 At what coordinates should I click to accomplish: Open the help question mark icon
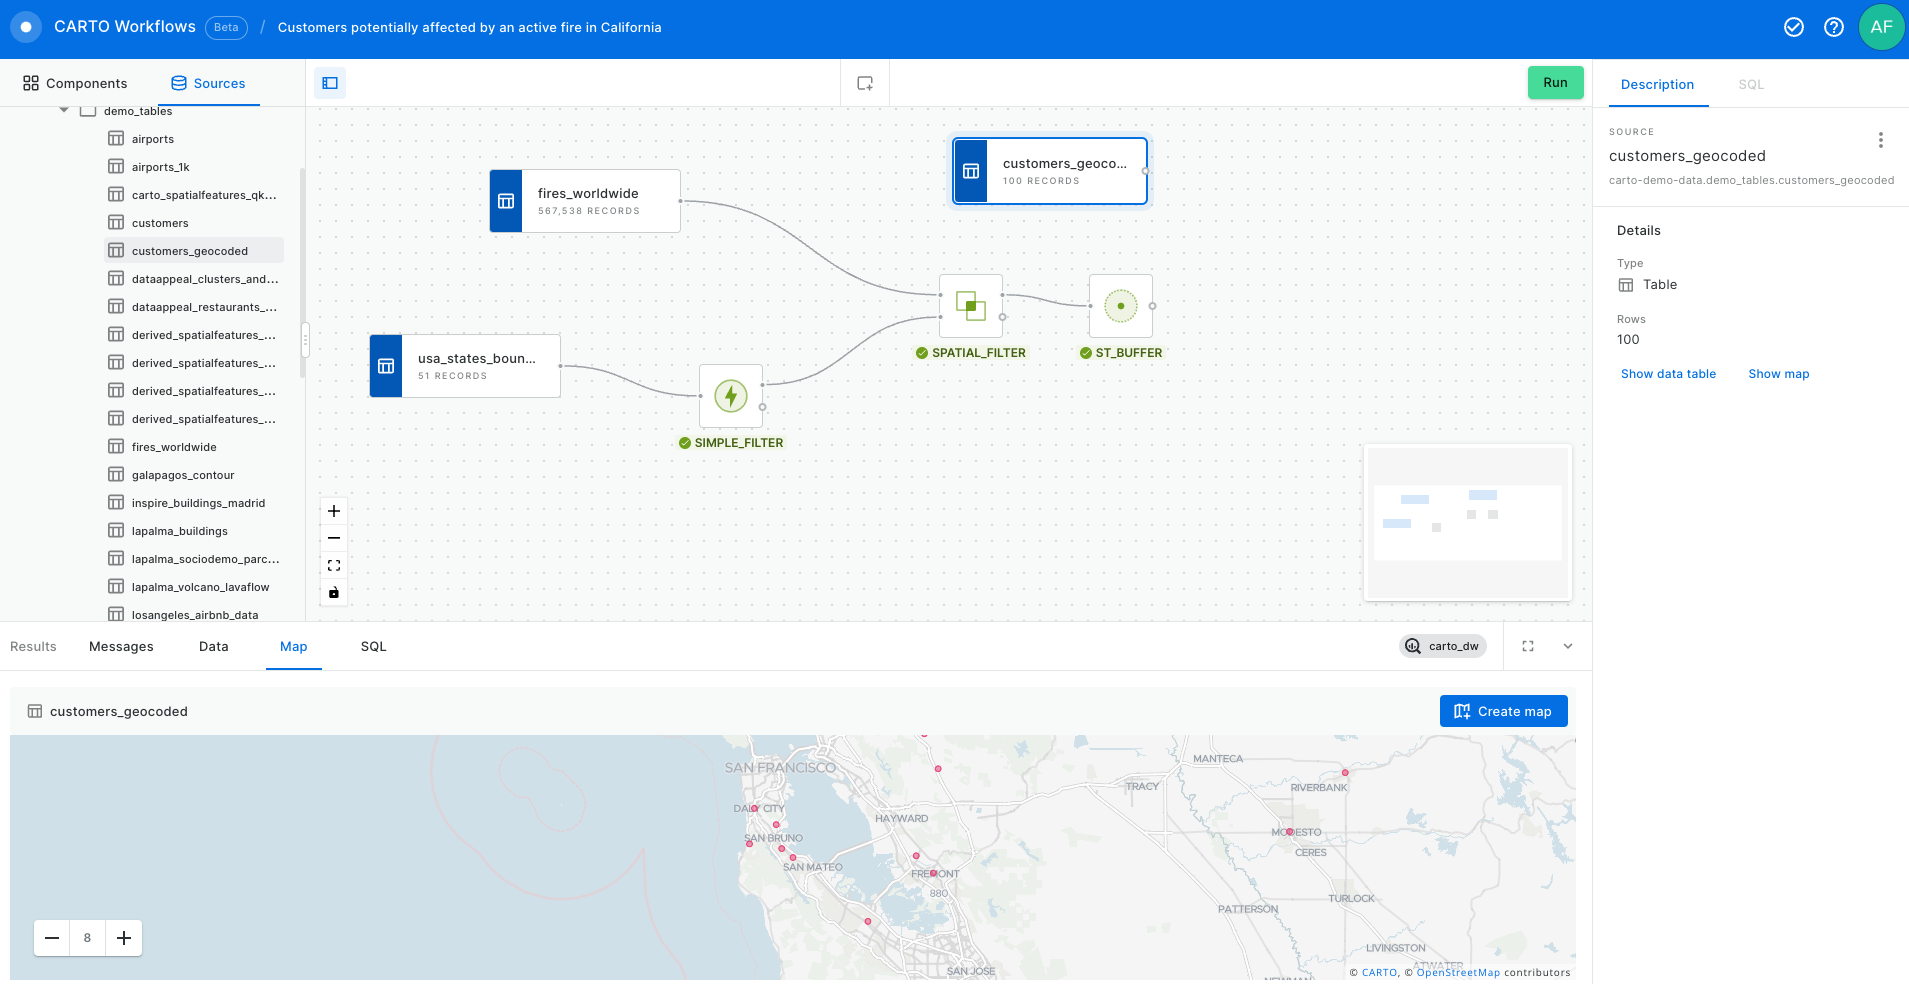point(1833,27)
